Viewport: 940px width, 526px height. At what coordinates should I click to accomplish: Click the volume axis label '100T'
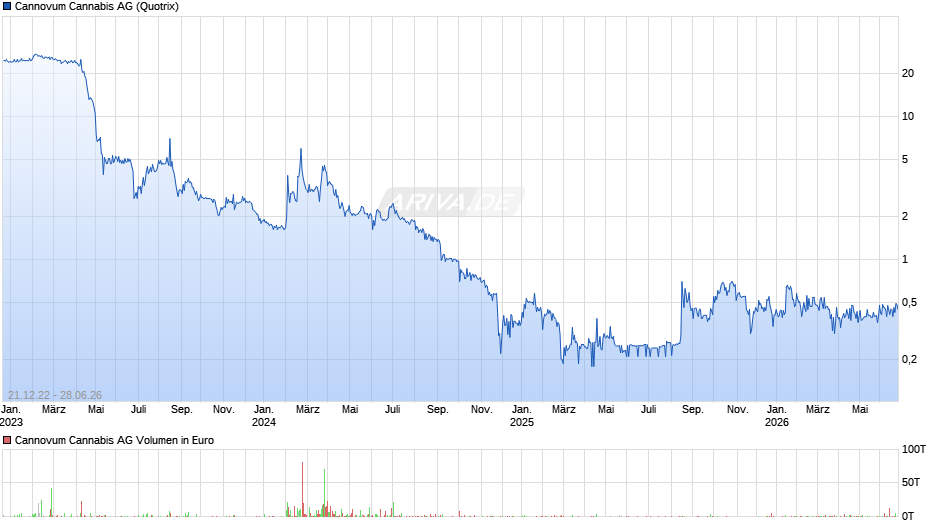pos(914,449)
